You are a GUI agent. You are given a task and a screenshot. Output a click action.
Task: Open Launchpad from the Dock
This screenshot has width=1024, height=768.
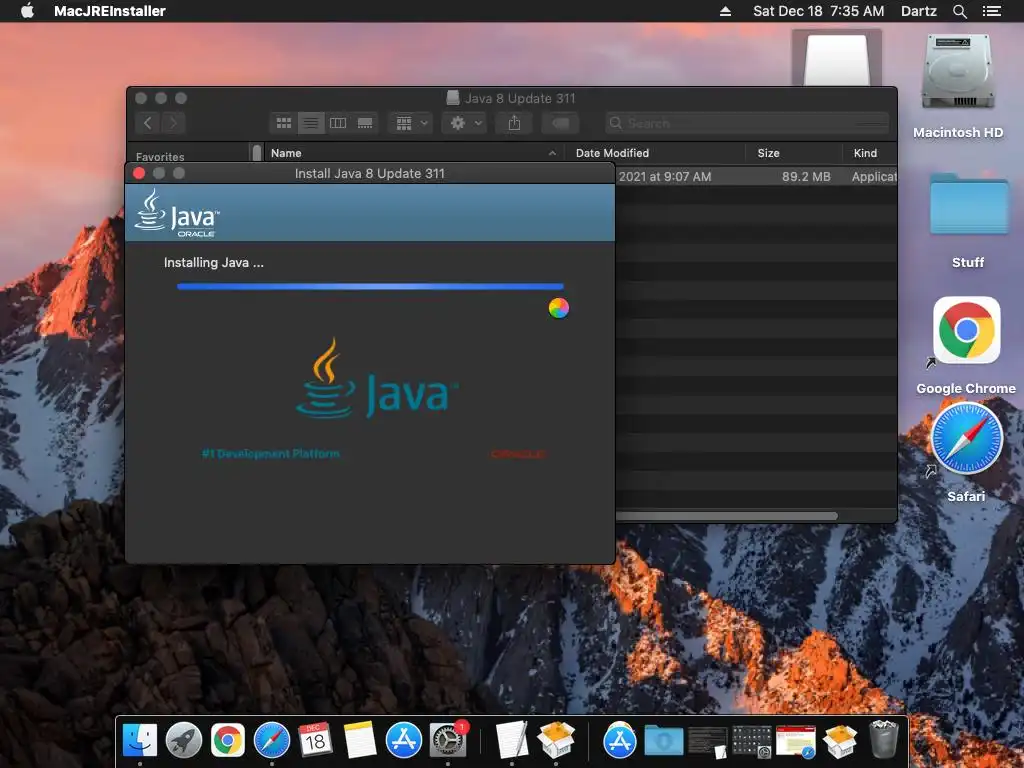184,740
